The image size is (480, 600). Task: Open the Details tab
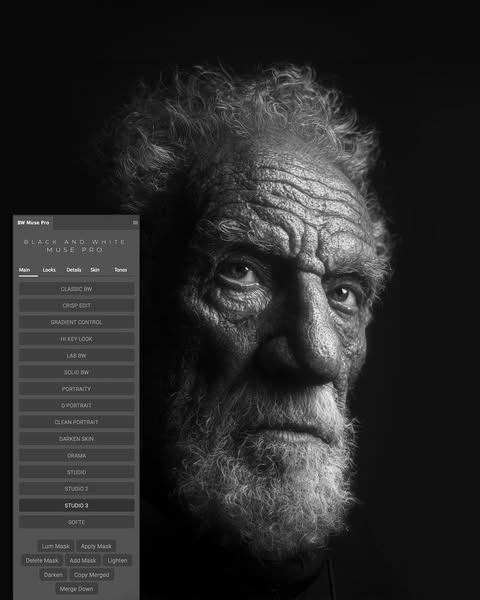[74, 270]
